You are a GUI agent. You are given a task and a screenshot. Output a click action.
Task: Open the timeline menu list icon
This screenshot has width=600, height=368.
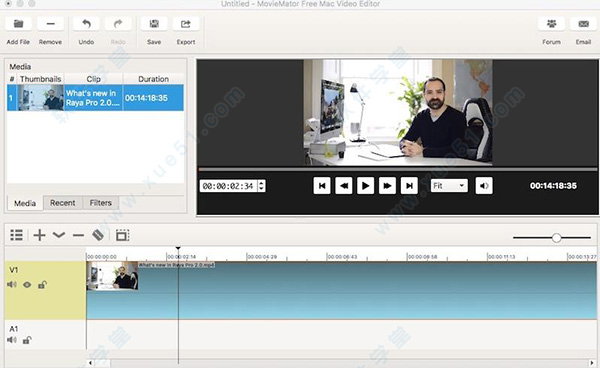[16, 235]
